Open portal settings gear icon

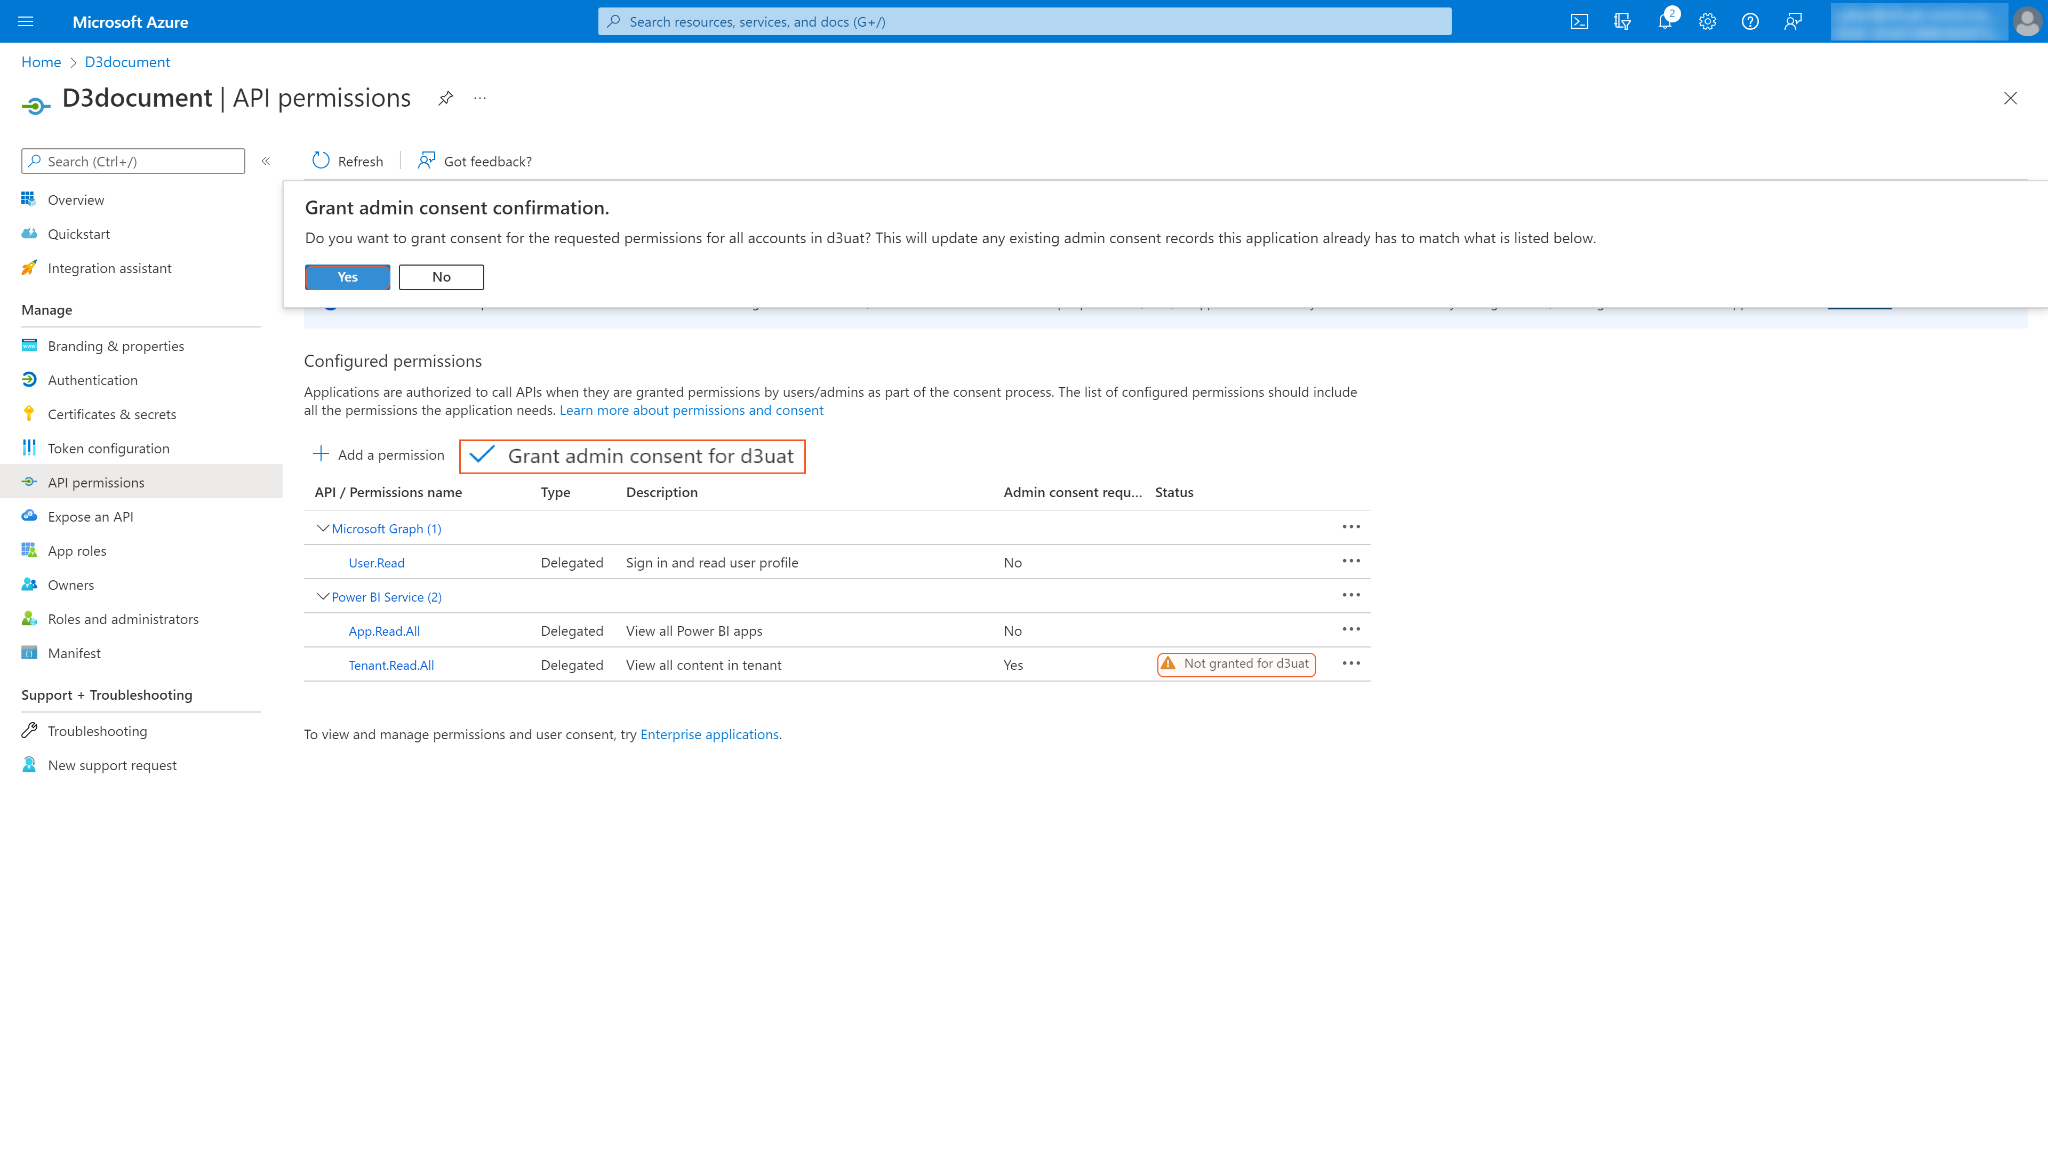point(1707,22)
